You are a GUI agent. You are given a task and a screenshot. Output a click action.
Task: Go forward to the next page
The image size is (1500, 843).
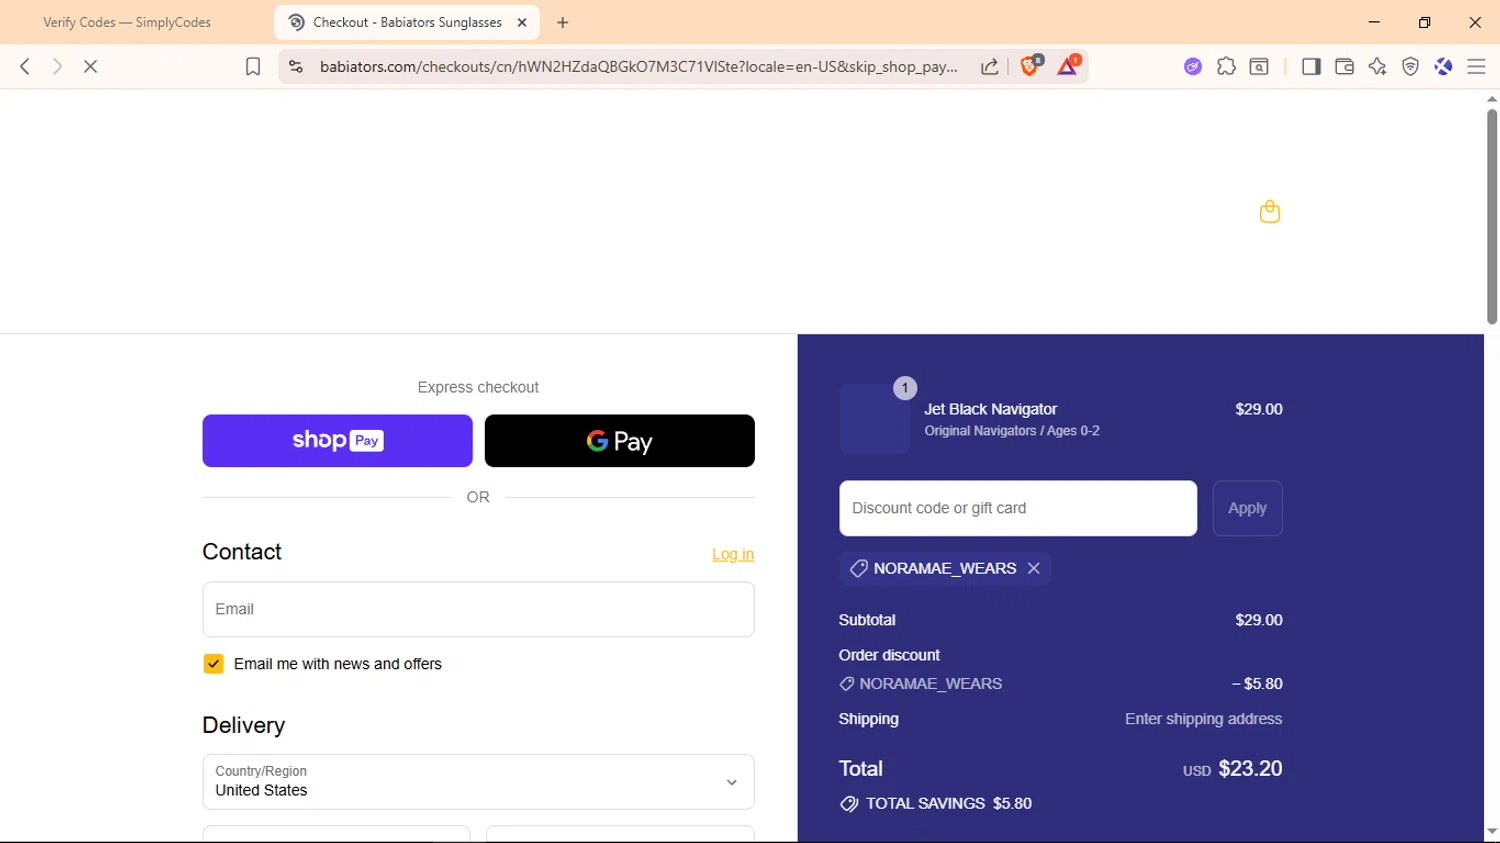click(x=57, y=66)
